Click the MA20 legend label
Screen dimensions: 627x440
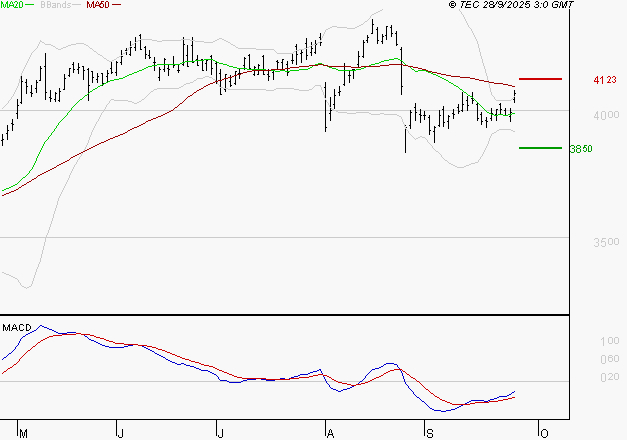tap(12, 5)
